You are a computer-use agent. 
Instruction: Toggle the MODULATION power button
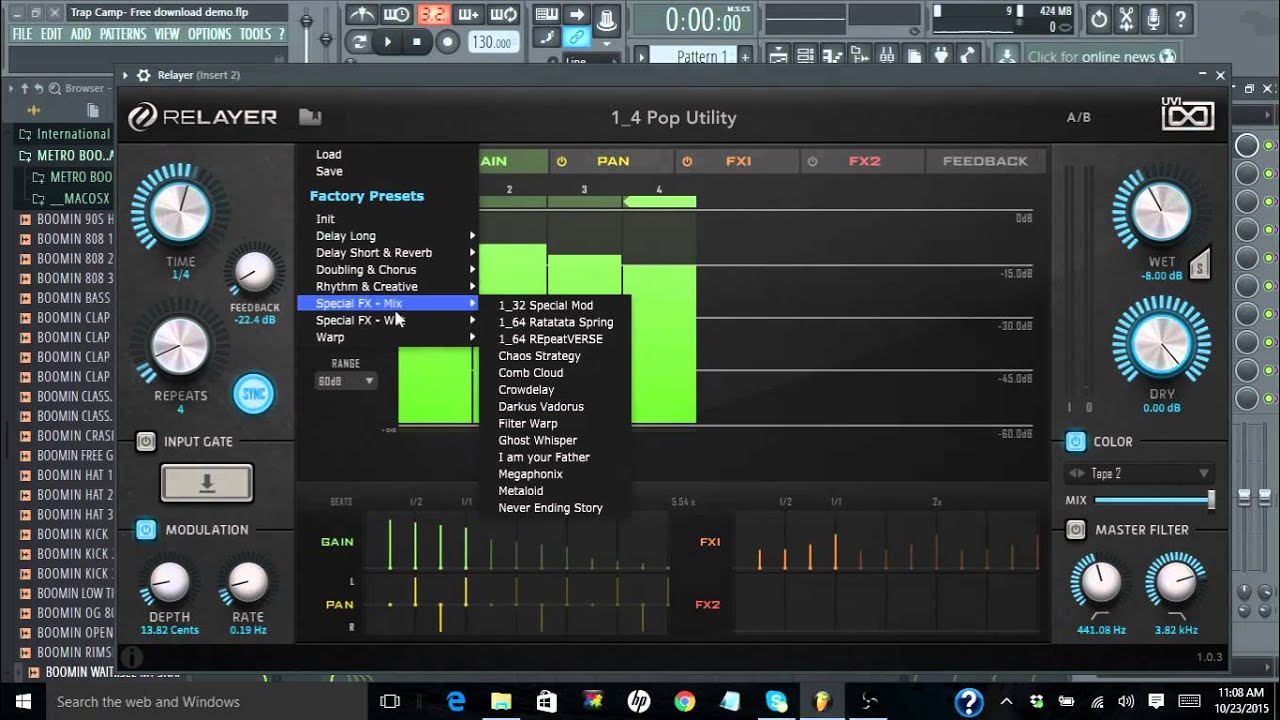point(146,530)
